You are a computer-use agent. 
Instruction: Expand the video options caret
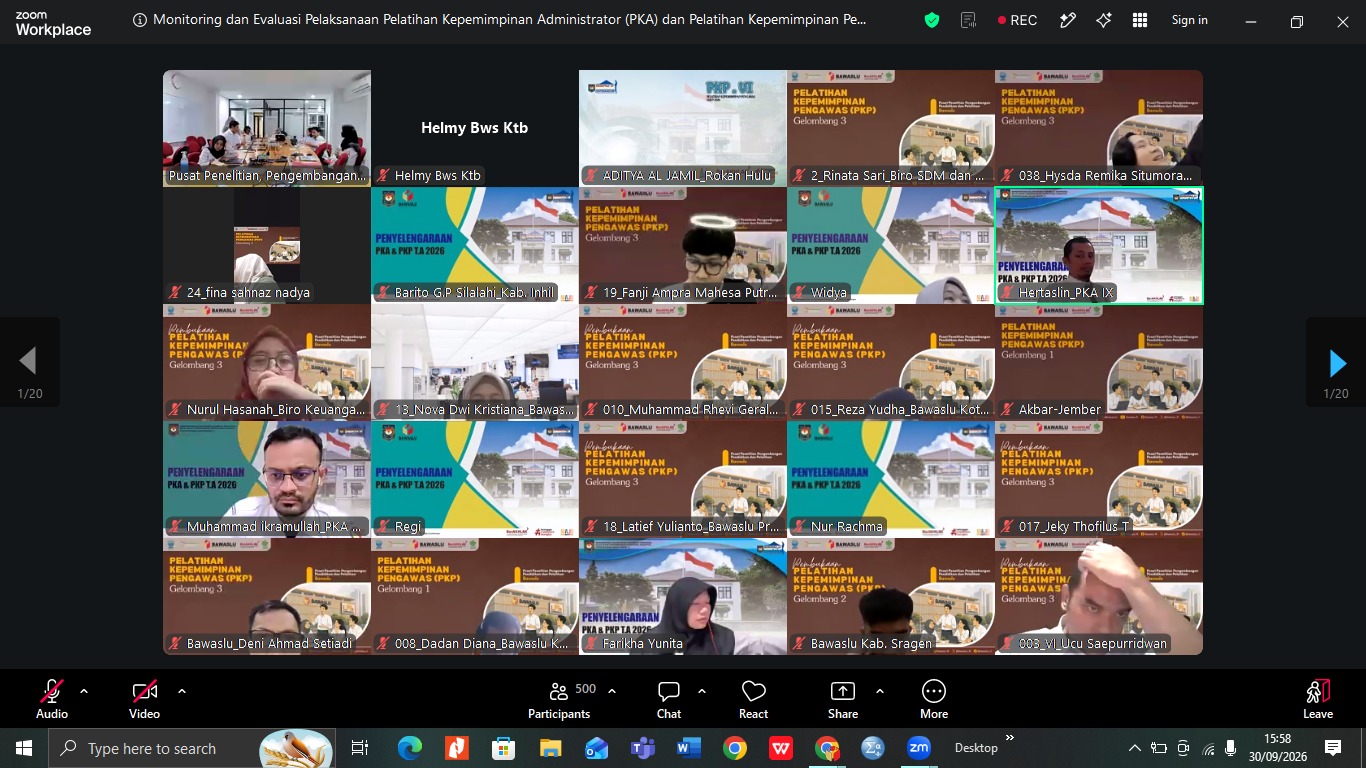coord(182,691)
